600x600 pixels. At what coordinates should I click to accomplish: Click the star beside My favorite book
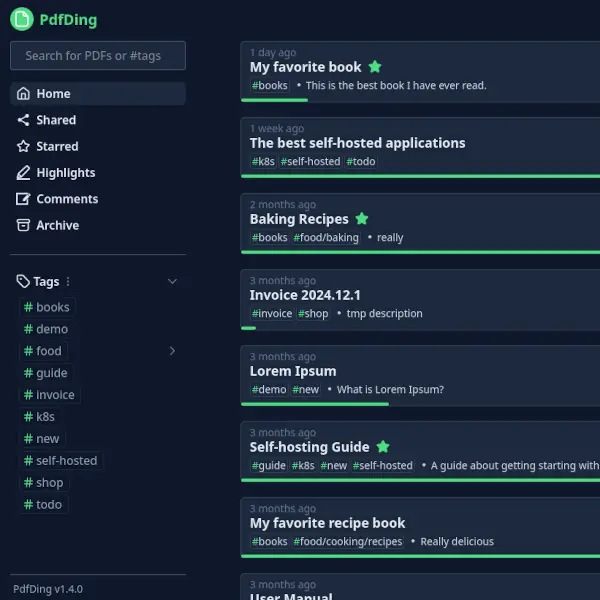[x=375, y=67]
